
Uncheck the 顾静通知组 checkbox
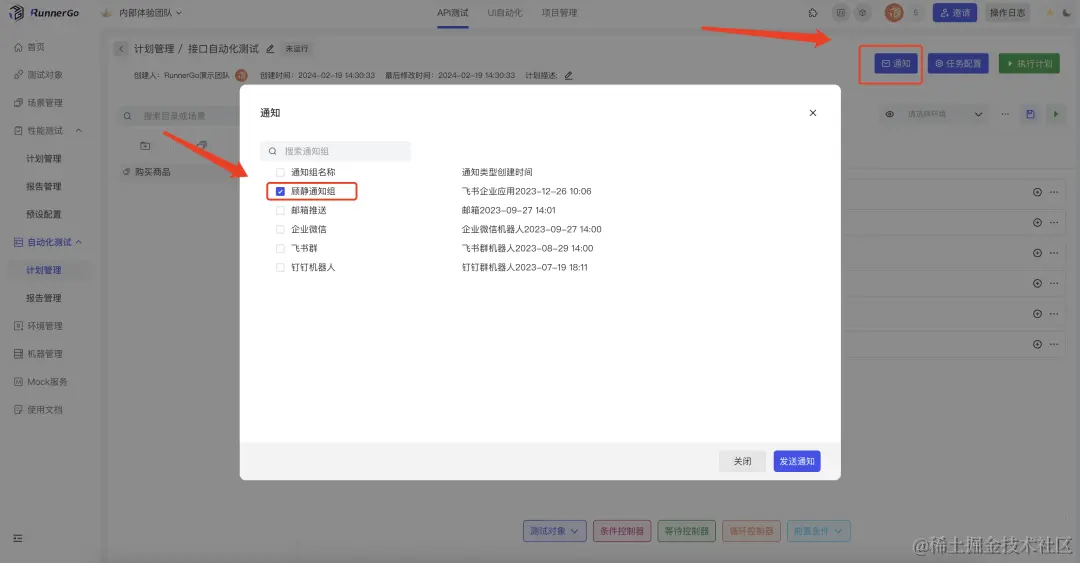pos(280,192)
